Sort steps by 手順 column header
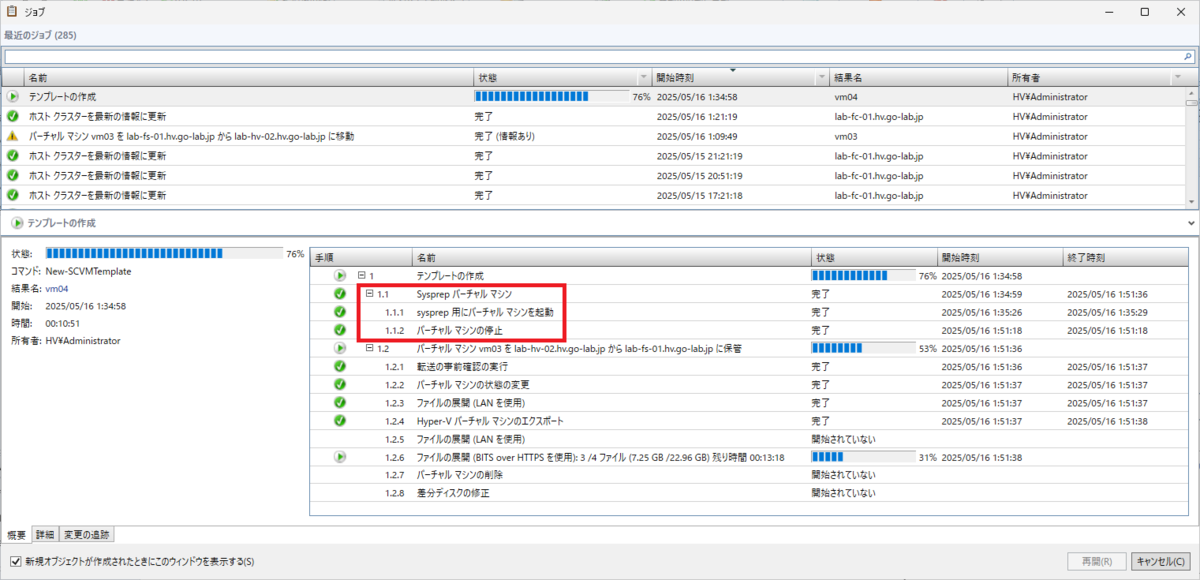Viewport: 1200px width, 580px height. click(361, 256)
